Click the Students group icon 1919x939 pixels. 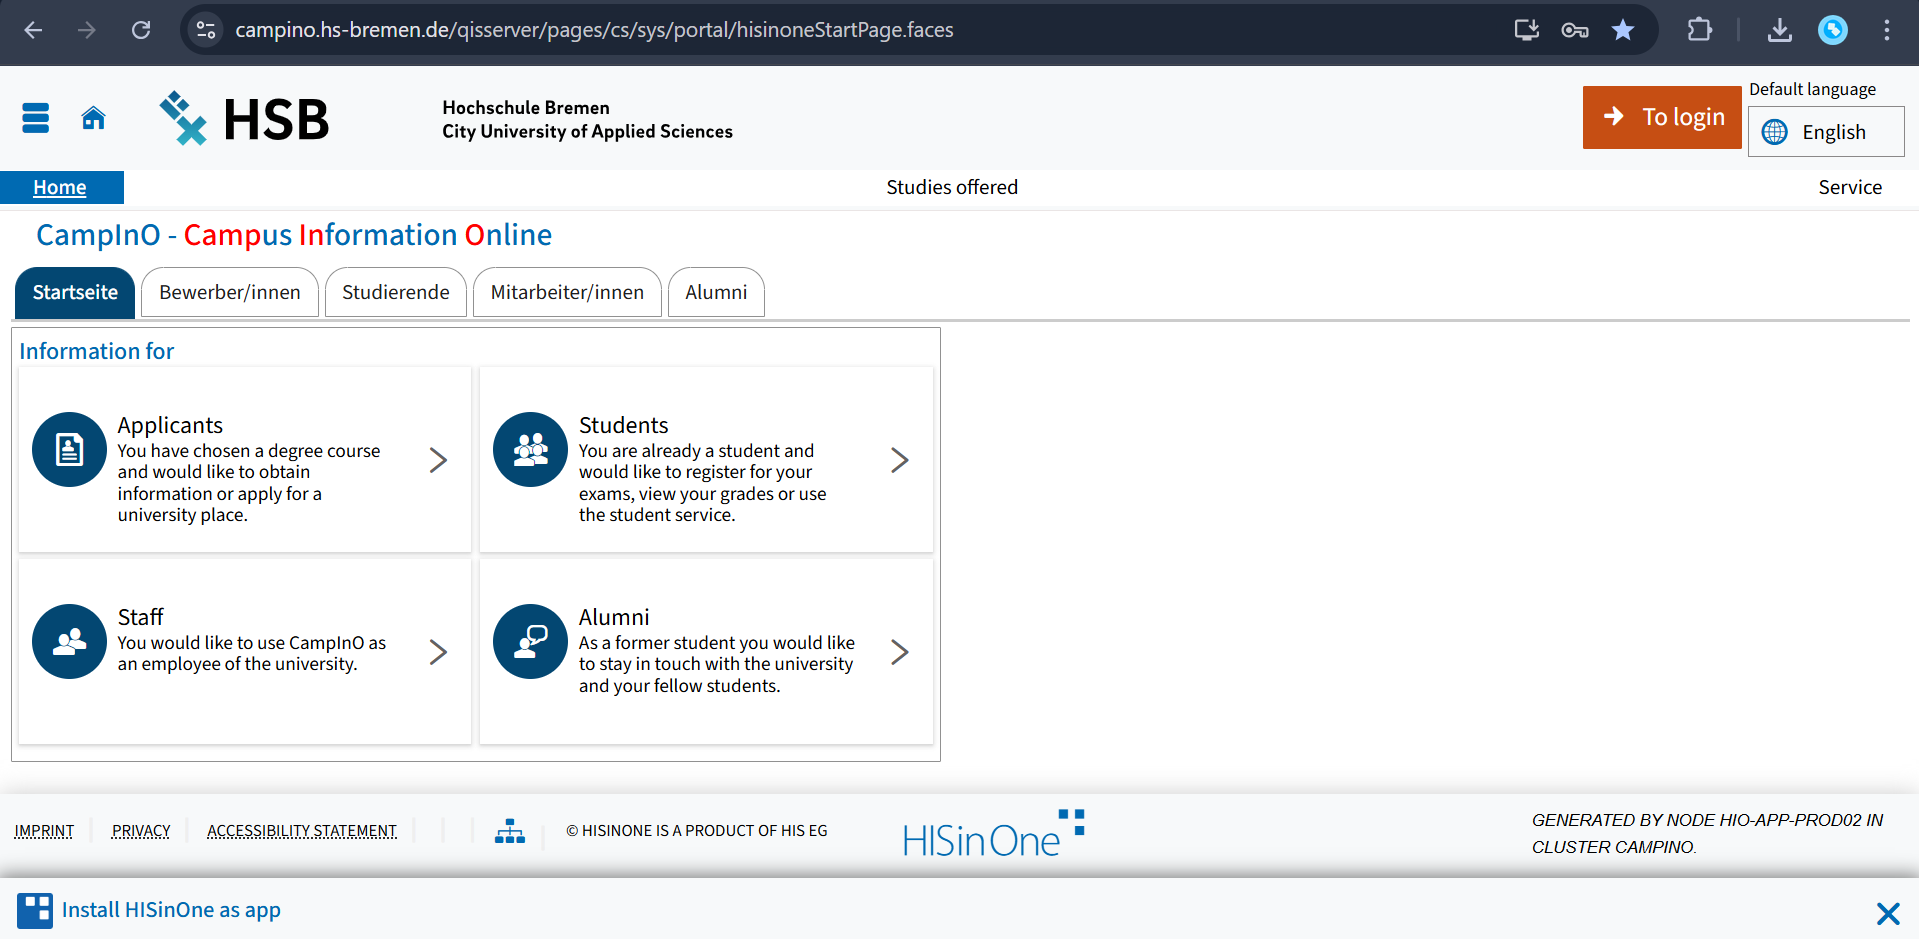530,450
